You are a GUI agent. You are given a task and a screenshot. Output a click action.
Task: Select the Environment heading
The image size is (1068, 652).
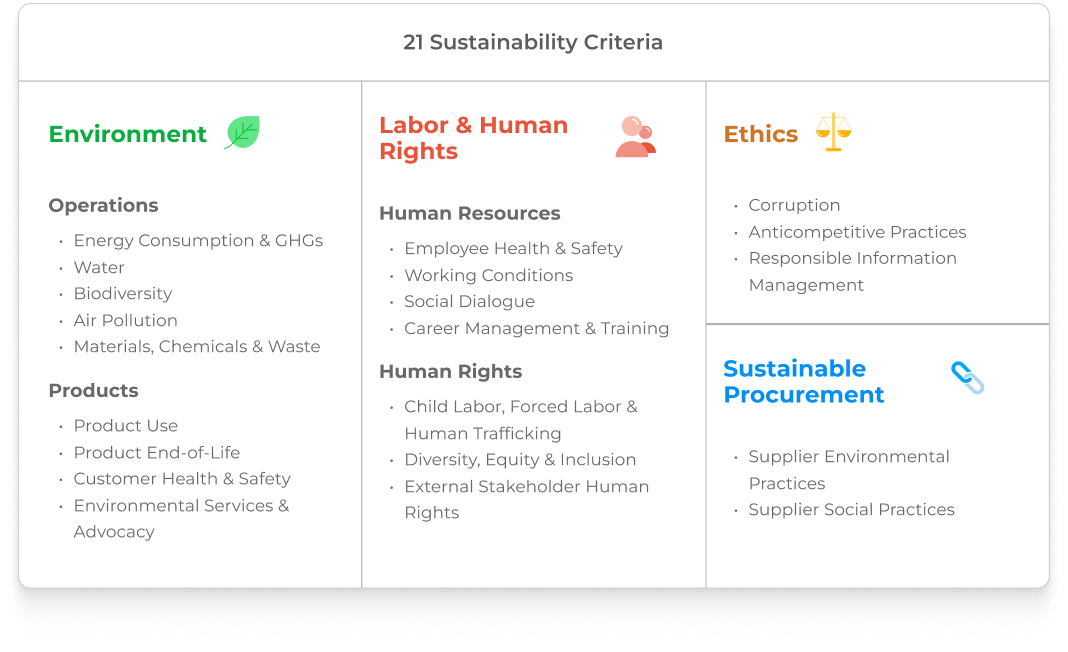(127, 134)
